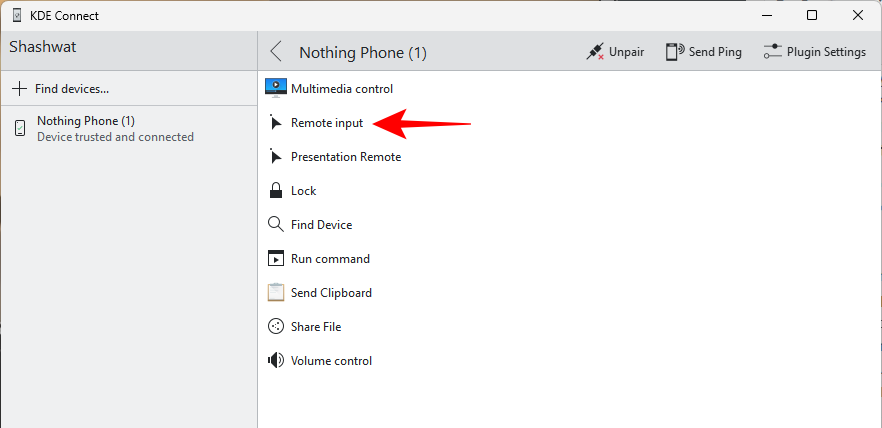This screenshot has height=428, width=882.
Task: Send Ping to the phone
Action: [x=703, y=52]
